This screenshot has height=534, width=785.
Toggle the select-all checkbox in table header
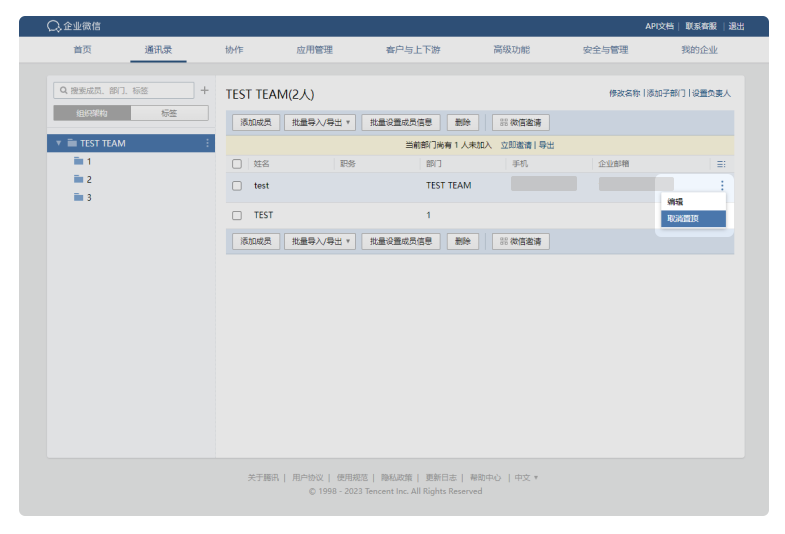[x=237, y=163]
